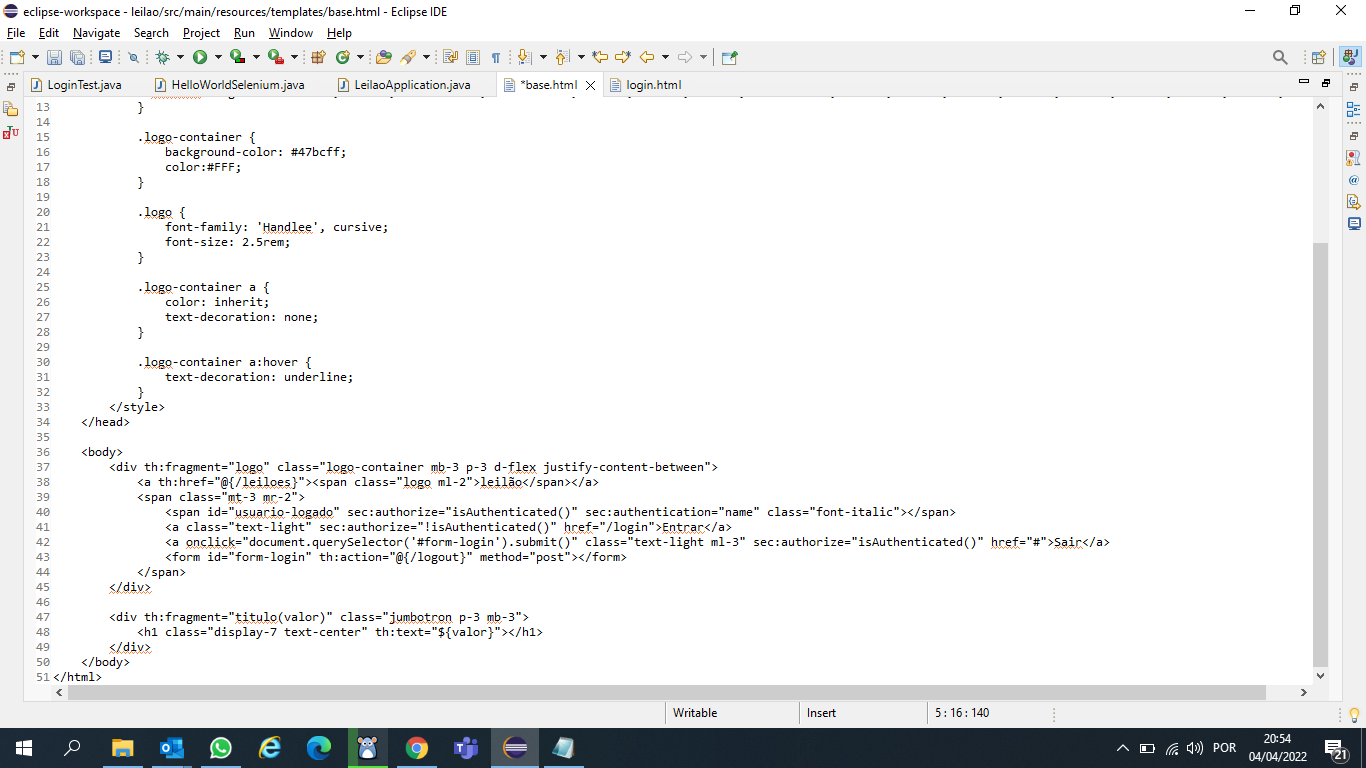The height and width of the screenshot is (768, 1366).
Task: Open Google Chrome from the taskbar
Action: [417, 747]
